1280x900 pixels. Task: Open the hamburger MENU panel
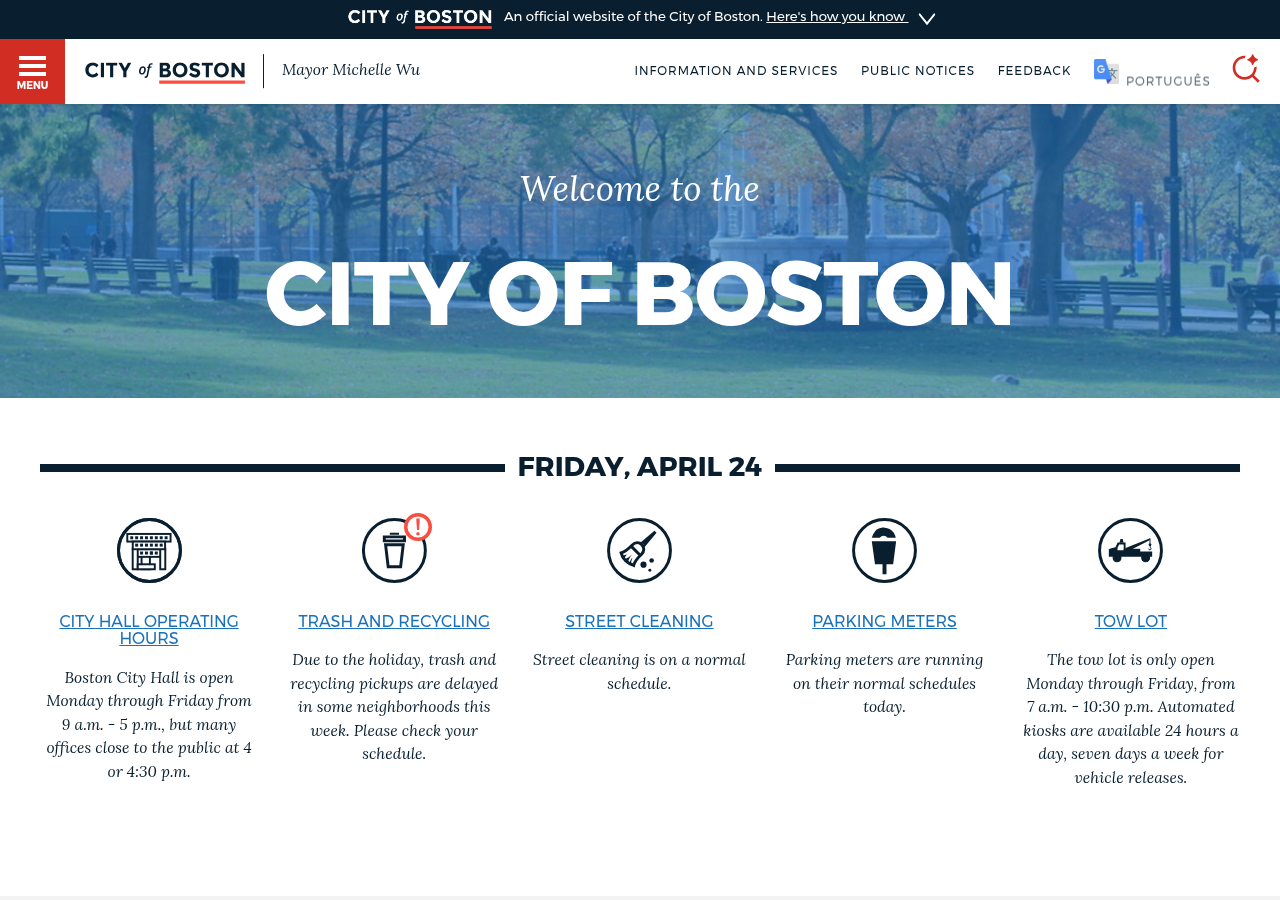(x=31, y=70)
